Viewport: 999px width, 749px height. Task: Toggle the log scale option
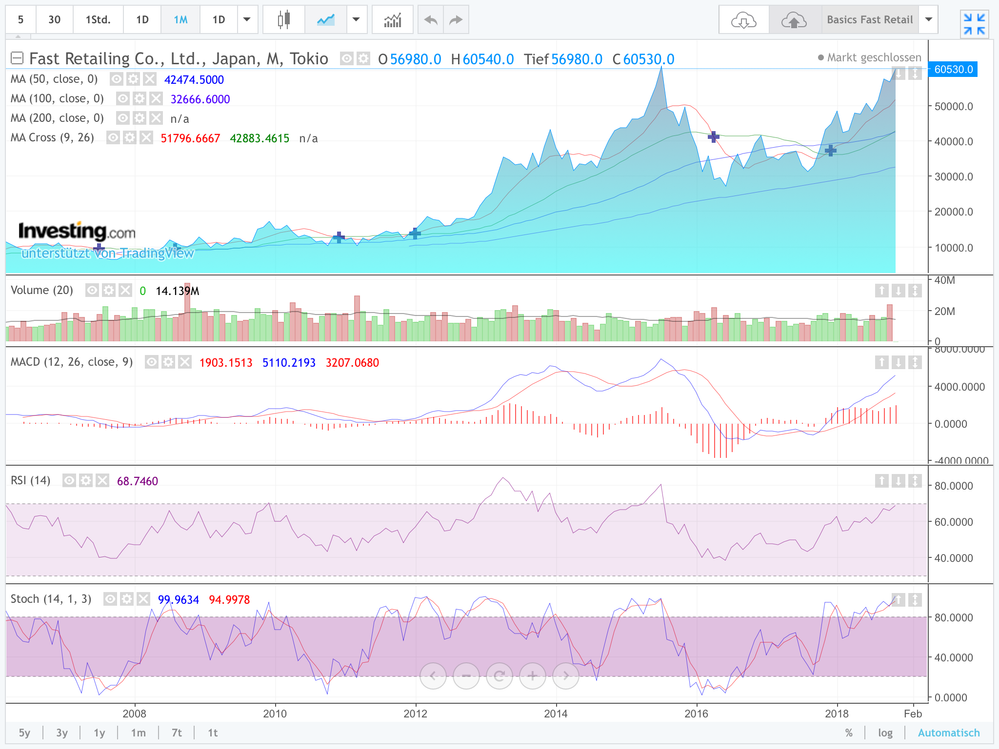coord(885,733)
